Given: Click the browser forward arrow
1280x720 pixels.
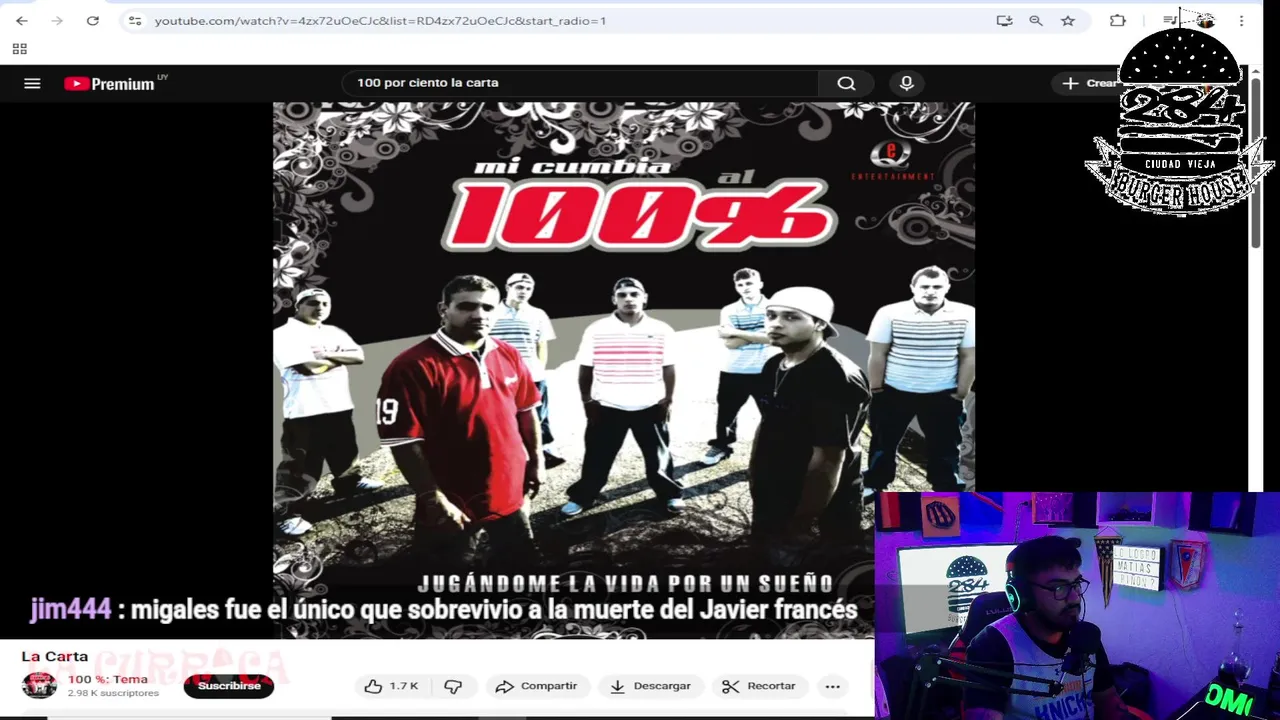Looking at the screenshot, I should click(x=57, y=20).
